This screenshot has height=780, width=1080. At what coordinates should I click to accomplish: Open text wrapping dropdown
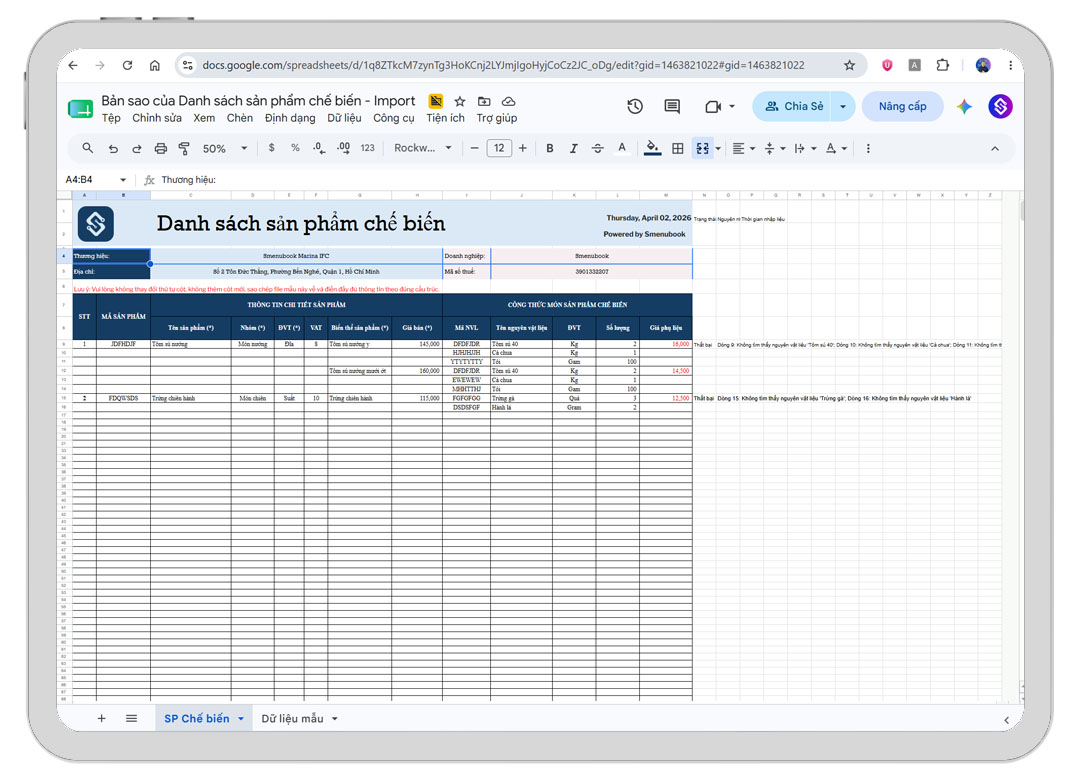(x=804, y=148)
